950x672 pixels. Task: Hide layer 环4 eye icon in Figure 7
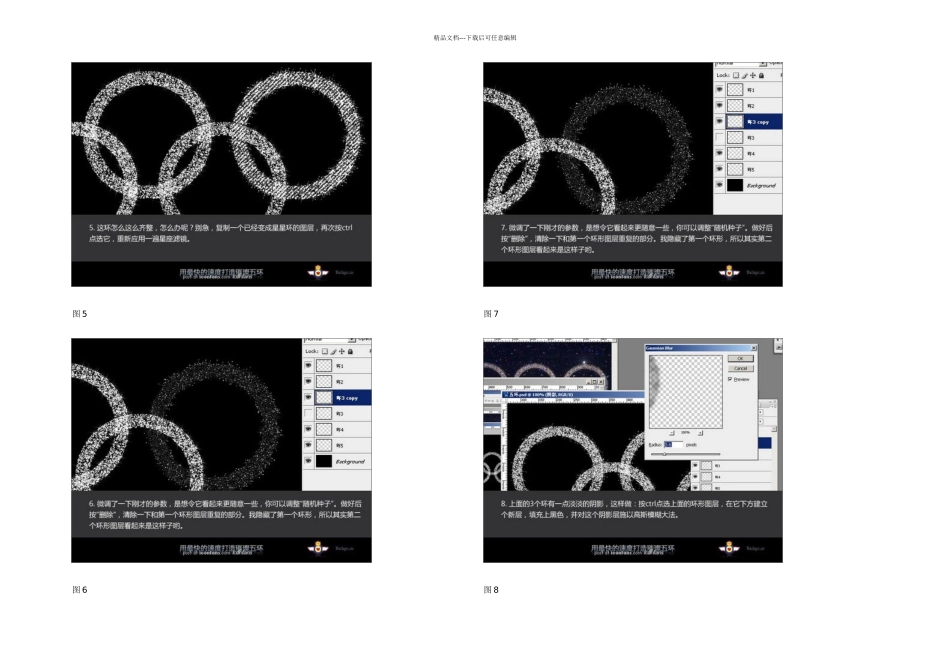click(x=720, y=153)
